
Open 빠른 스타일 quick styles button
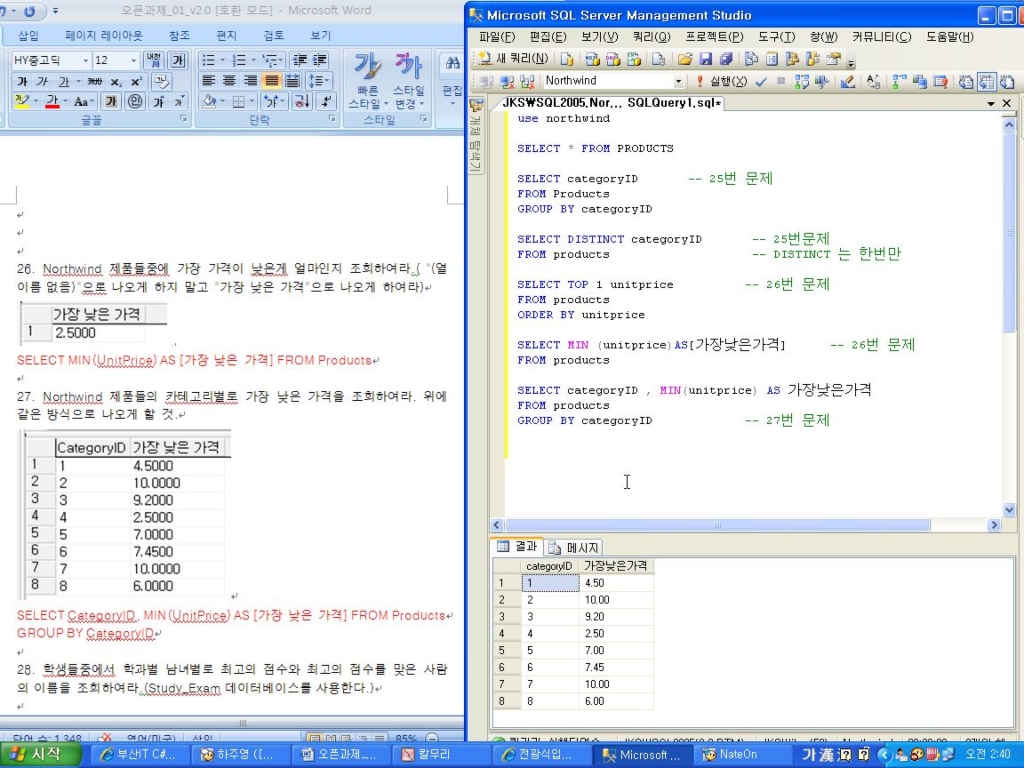coord(368,81)
